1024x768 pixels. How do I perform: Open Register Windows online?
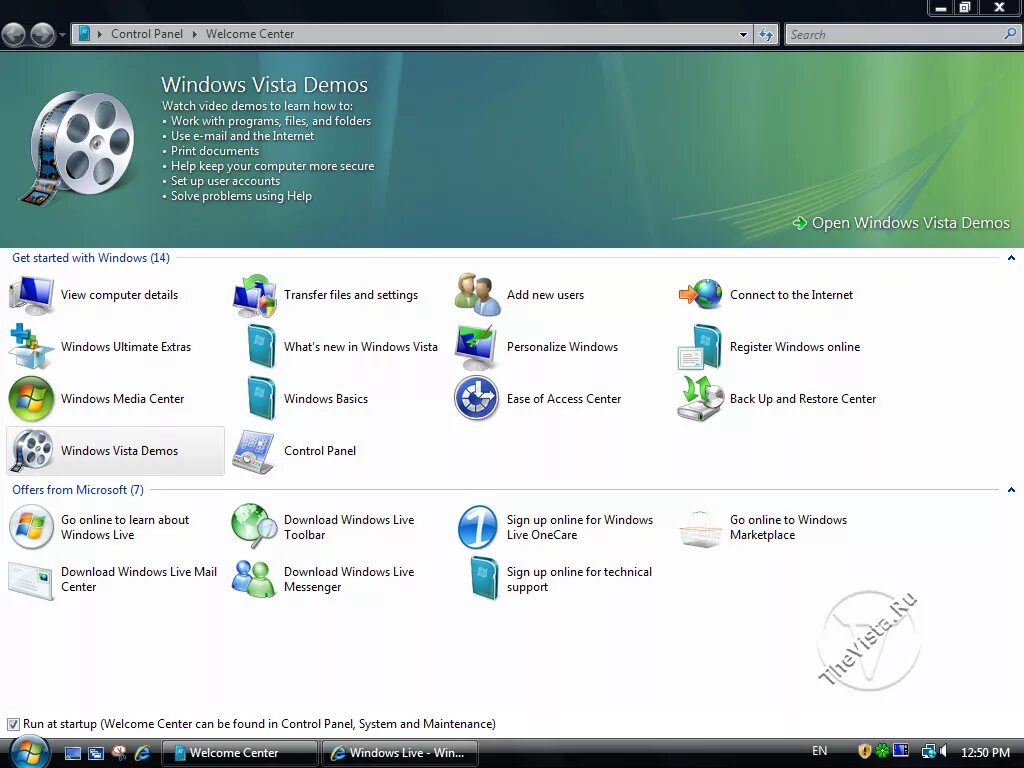click(784, 347)
